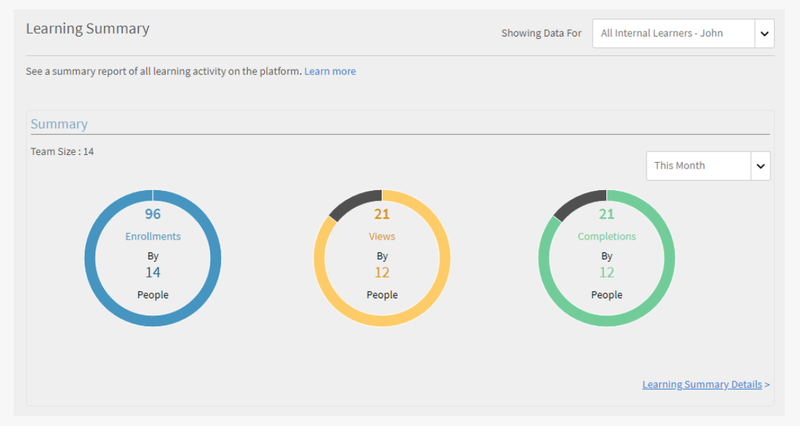Click the dark gray segment of Completions chart
Screen dimensions: 800x426
point(579,201)
